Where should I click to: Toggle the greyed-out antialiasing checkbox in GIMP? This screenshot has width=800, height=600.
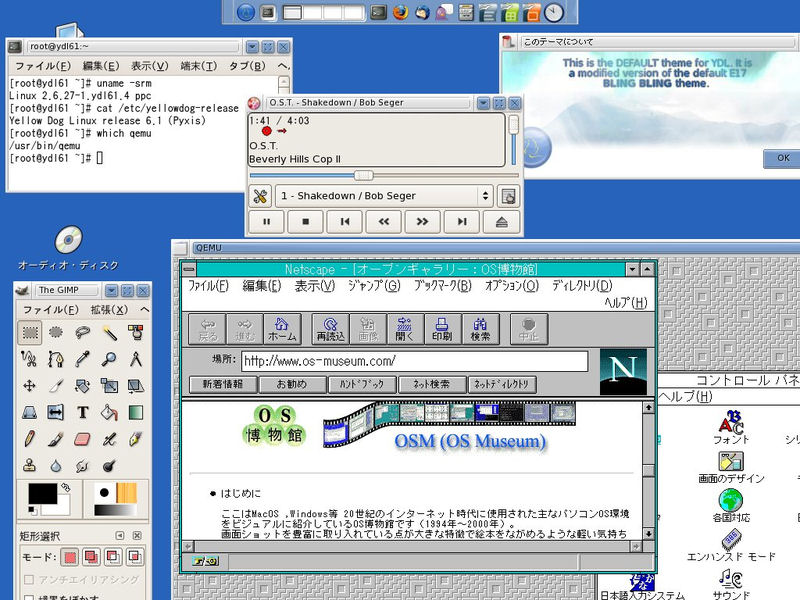[29, 580]
